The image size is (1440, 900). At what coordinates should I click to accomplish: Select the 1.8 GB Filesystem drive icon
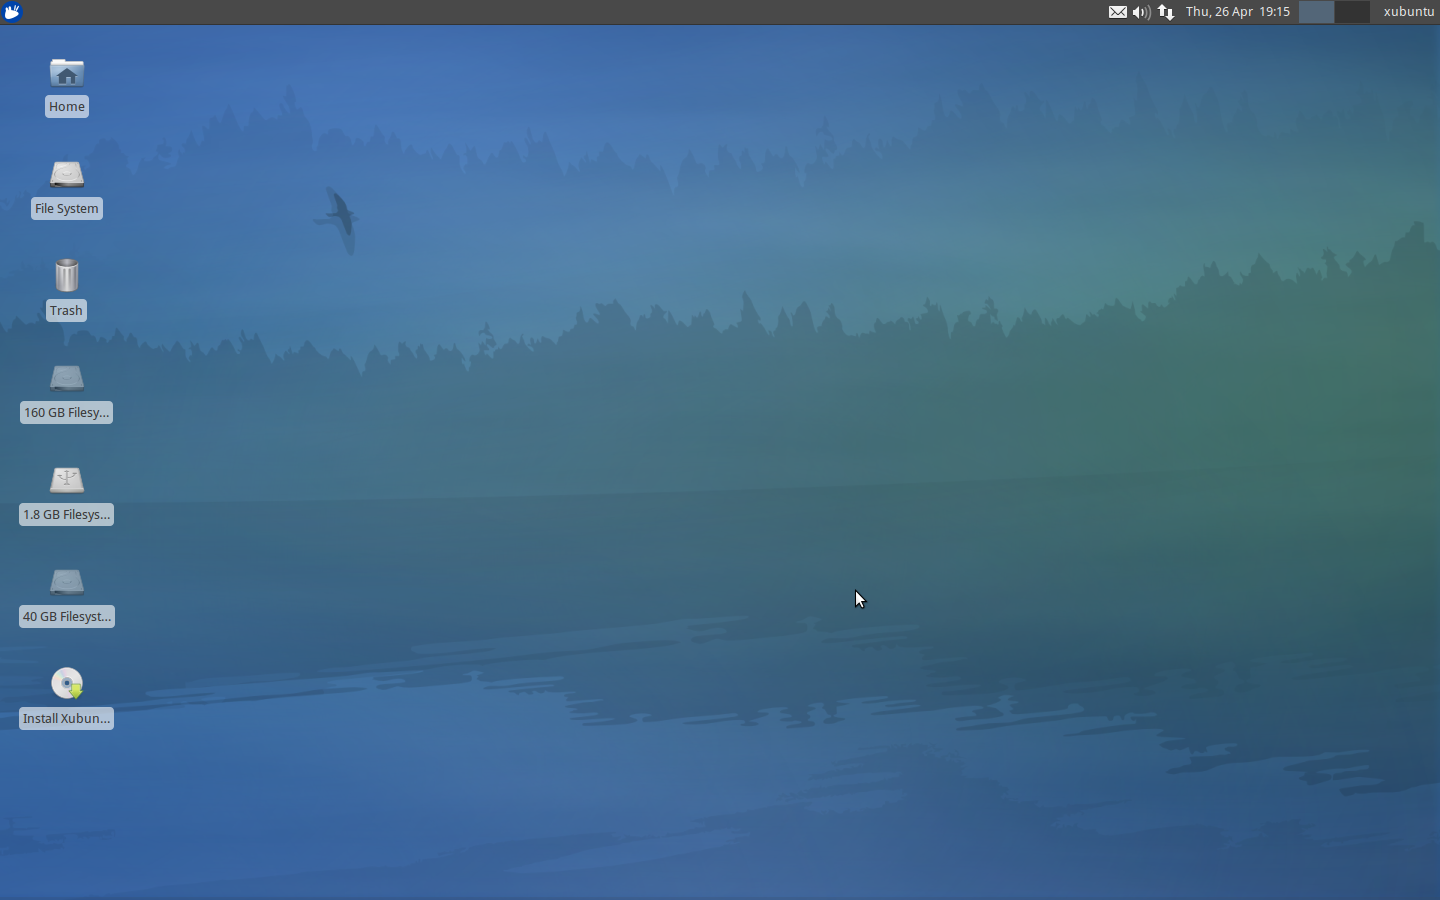(x=66, y=481)
